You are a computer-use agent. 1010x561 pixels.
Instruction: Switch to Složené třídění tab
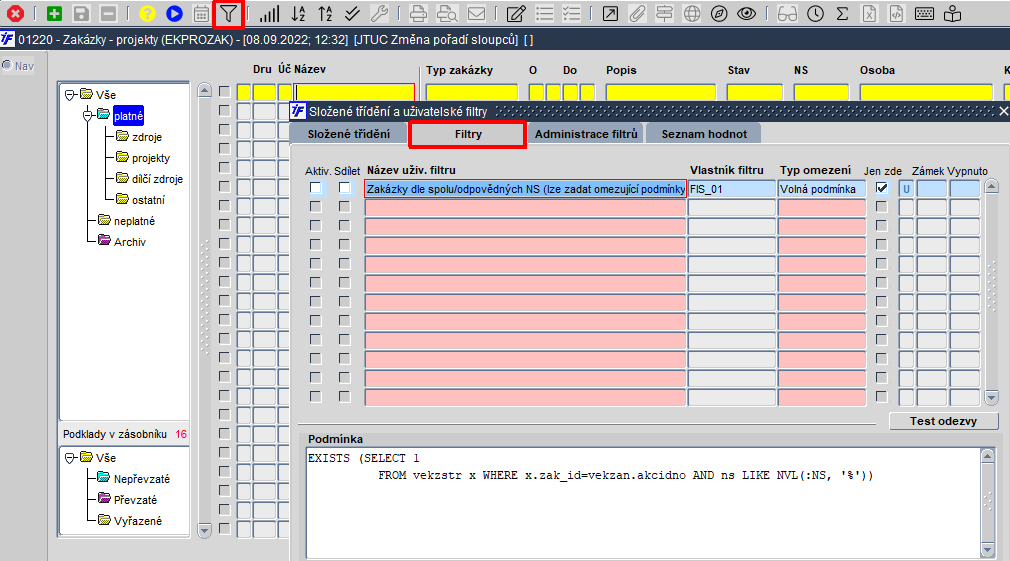[x=348, y=134]
